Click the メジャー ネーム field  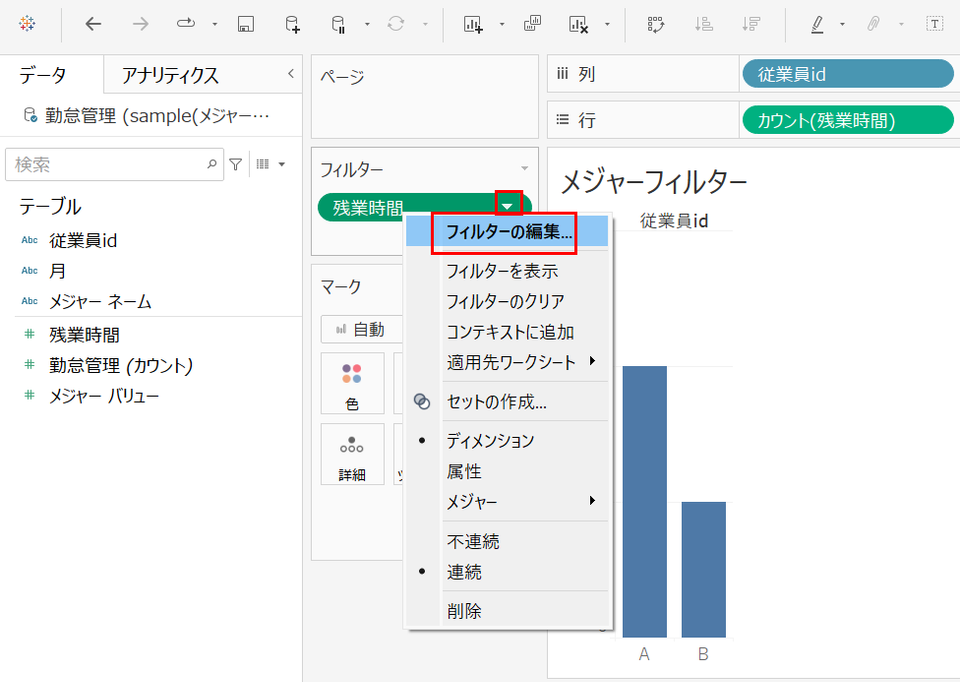click(x=100, y=301)
